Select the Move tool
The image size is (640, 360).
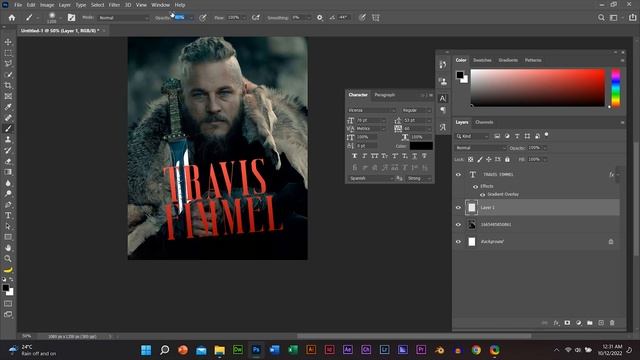(8, 42)
